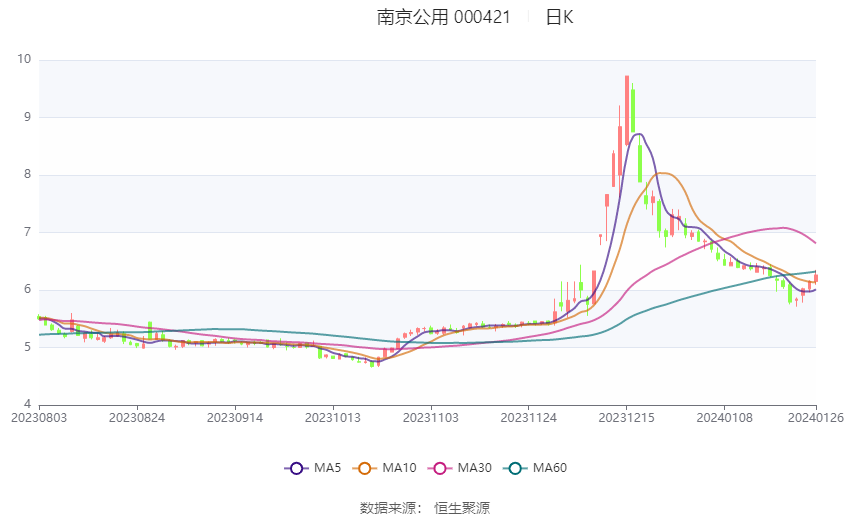850x516 pixels.
Task: Click the x-axis date 20230803
Action: tap(39, 418)
